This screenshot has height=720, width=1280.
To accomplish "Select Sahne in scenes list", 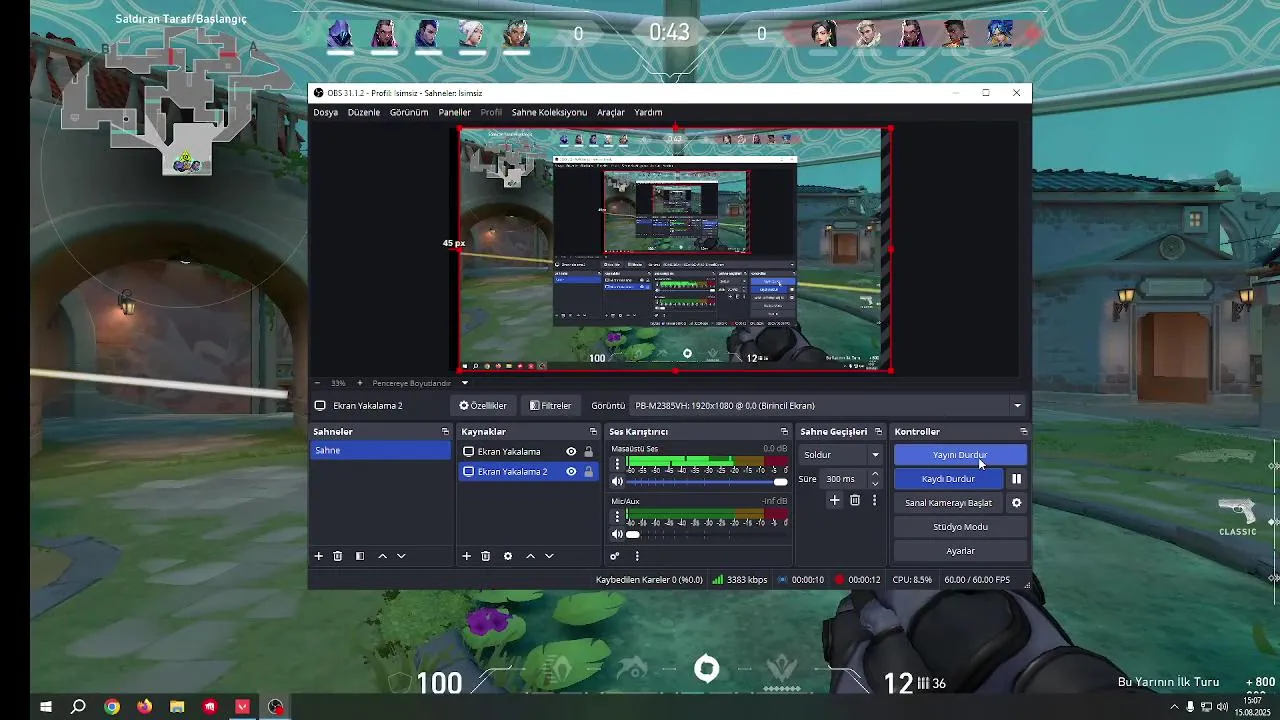I will click(x=381, y=451).
